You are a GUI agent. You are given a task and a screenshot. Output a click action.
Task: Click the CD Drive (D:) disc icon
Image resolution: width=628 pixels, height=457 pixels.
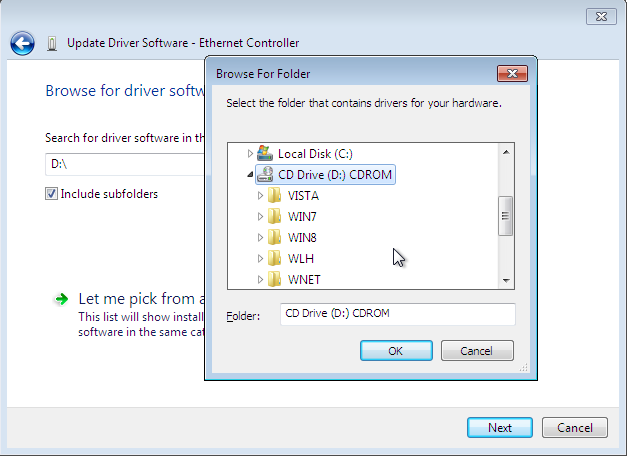click(265, 174)
